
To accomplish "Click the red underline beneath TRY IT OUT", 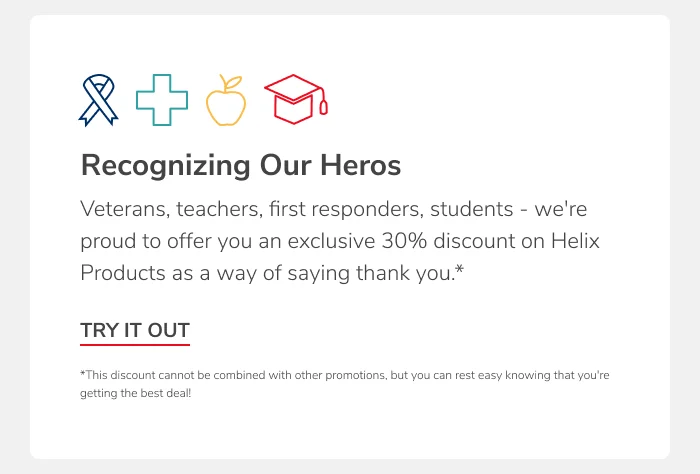I will click(135, 344).
